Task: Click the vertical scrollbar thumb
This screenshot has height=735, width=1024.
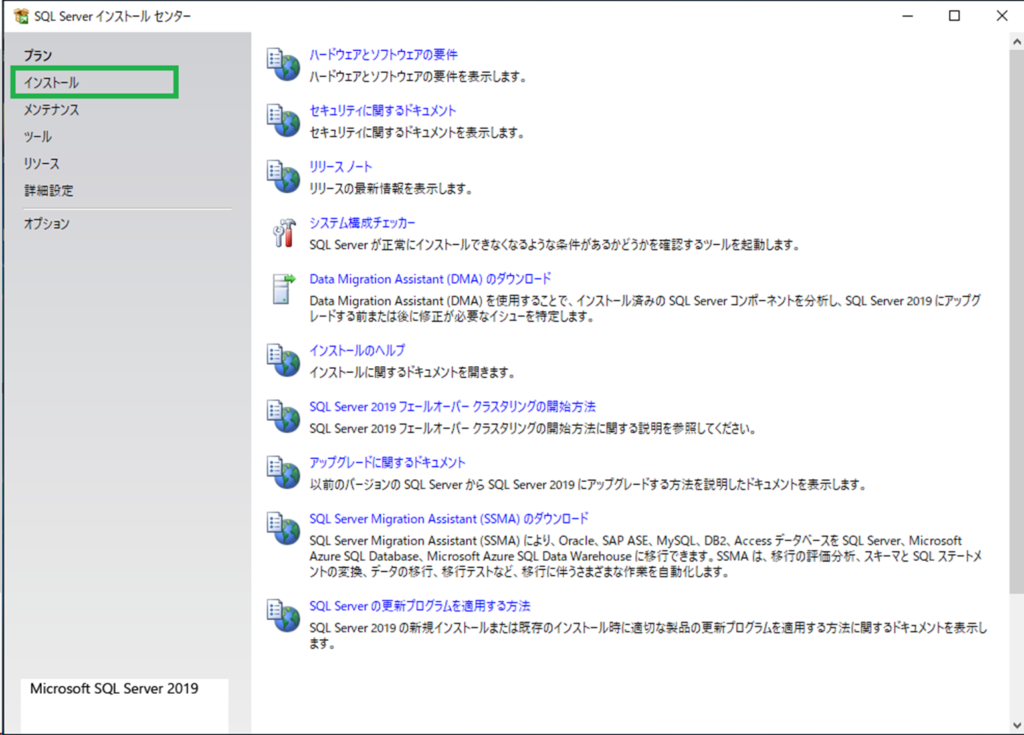Action: [x=1016, y=321]
